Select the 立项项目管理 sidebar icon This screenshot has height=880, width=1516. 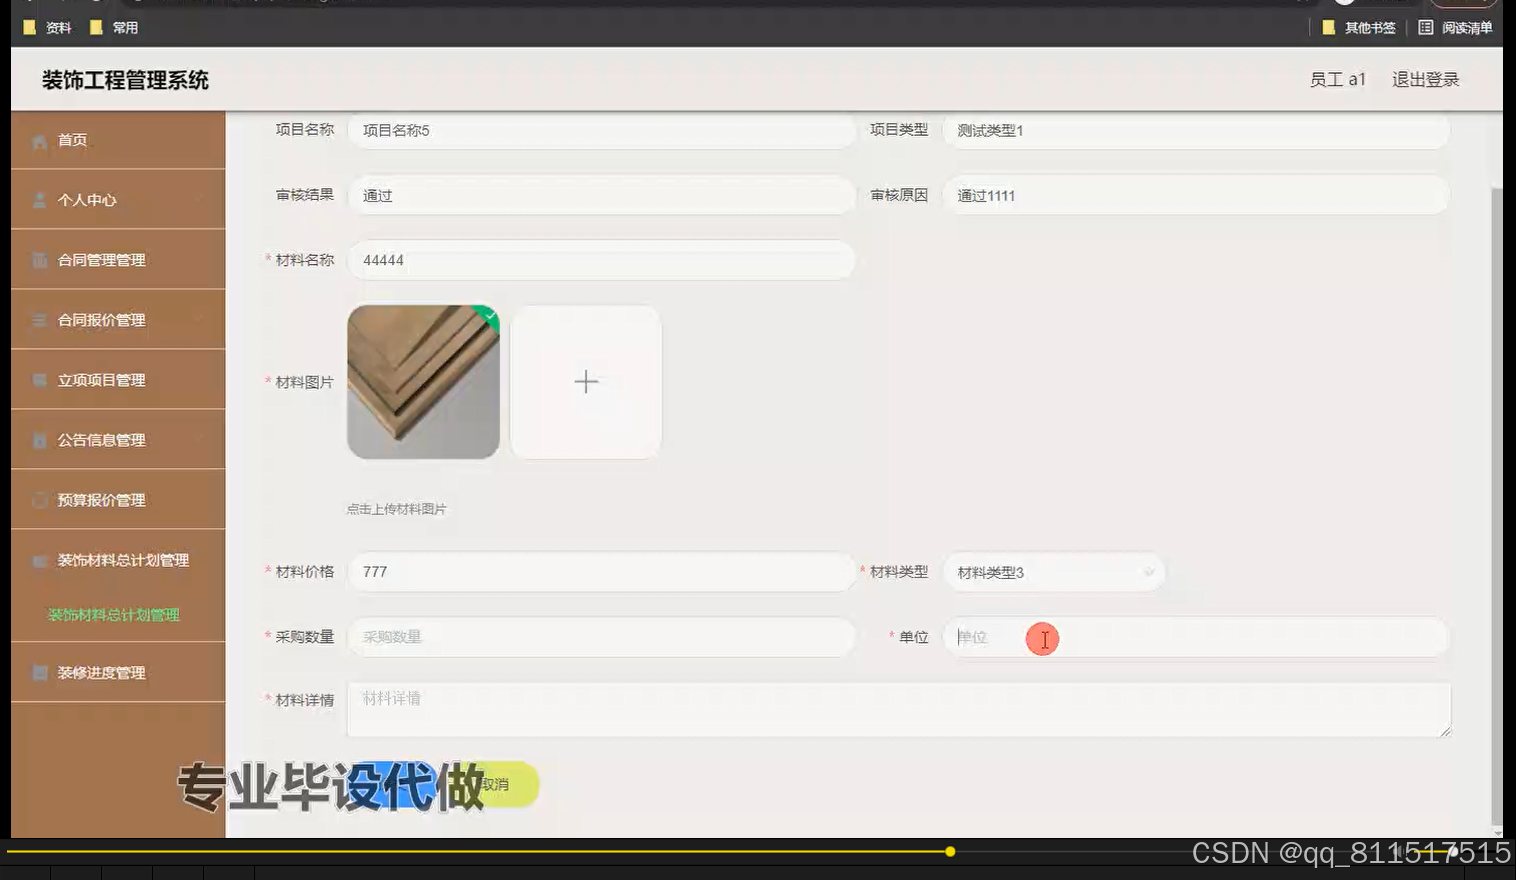(39, 380)
